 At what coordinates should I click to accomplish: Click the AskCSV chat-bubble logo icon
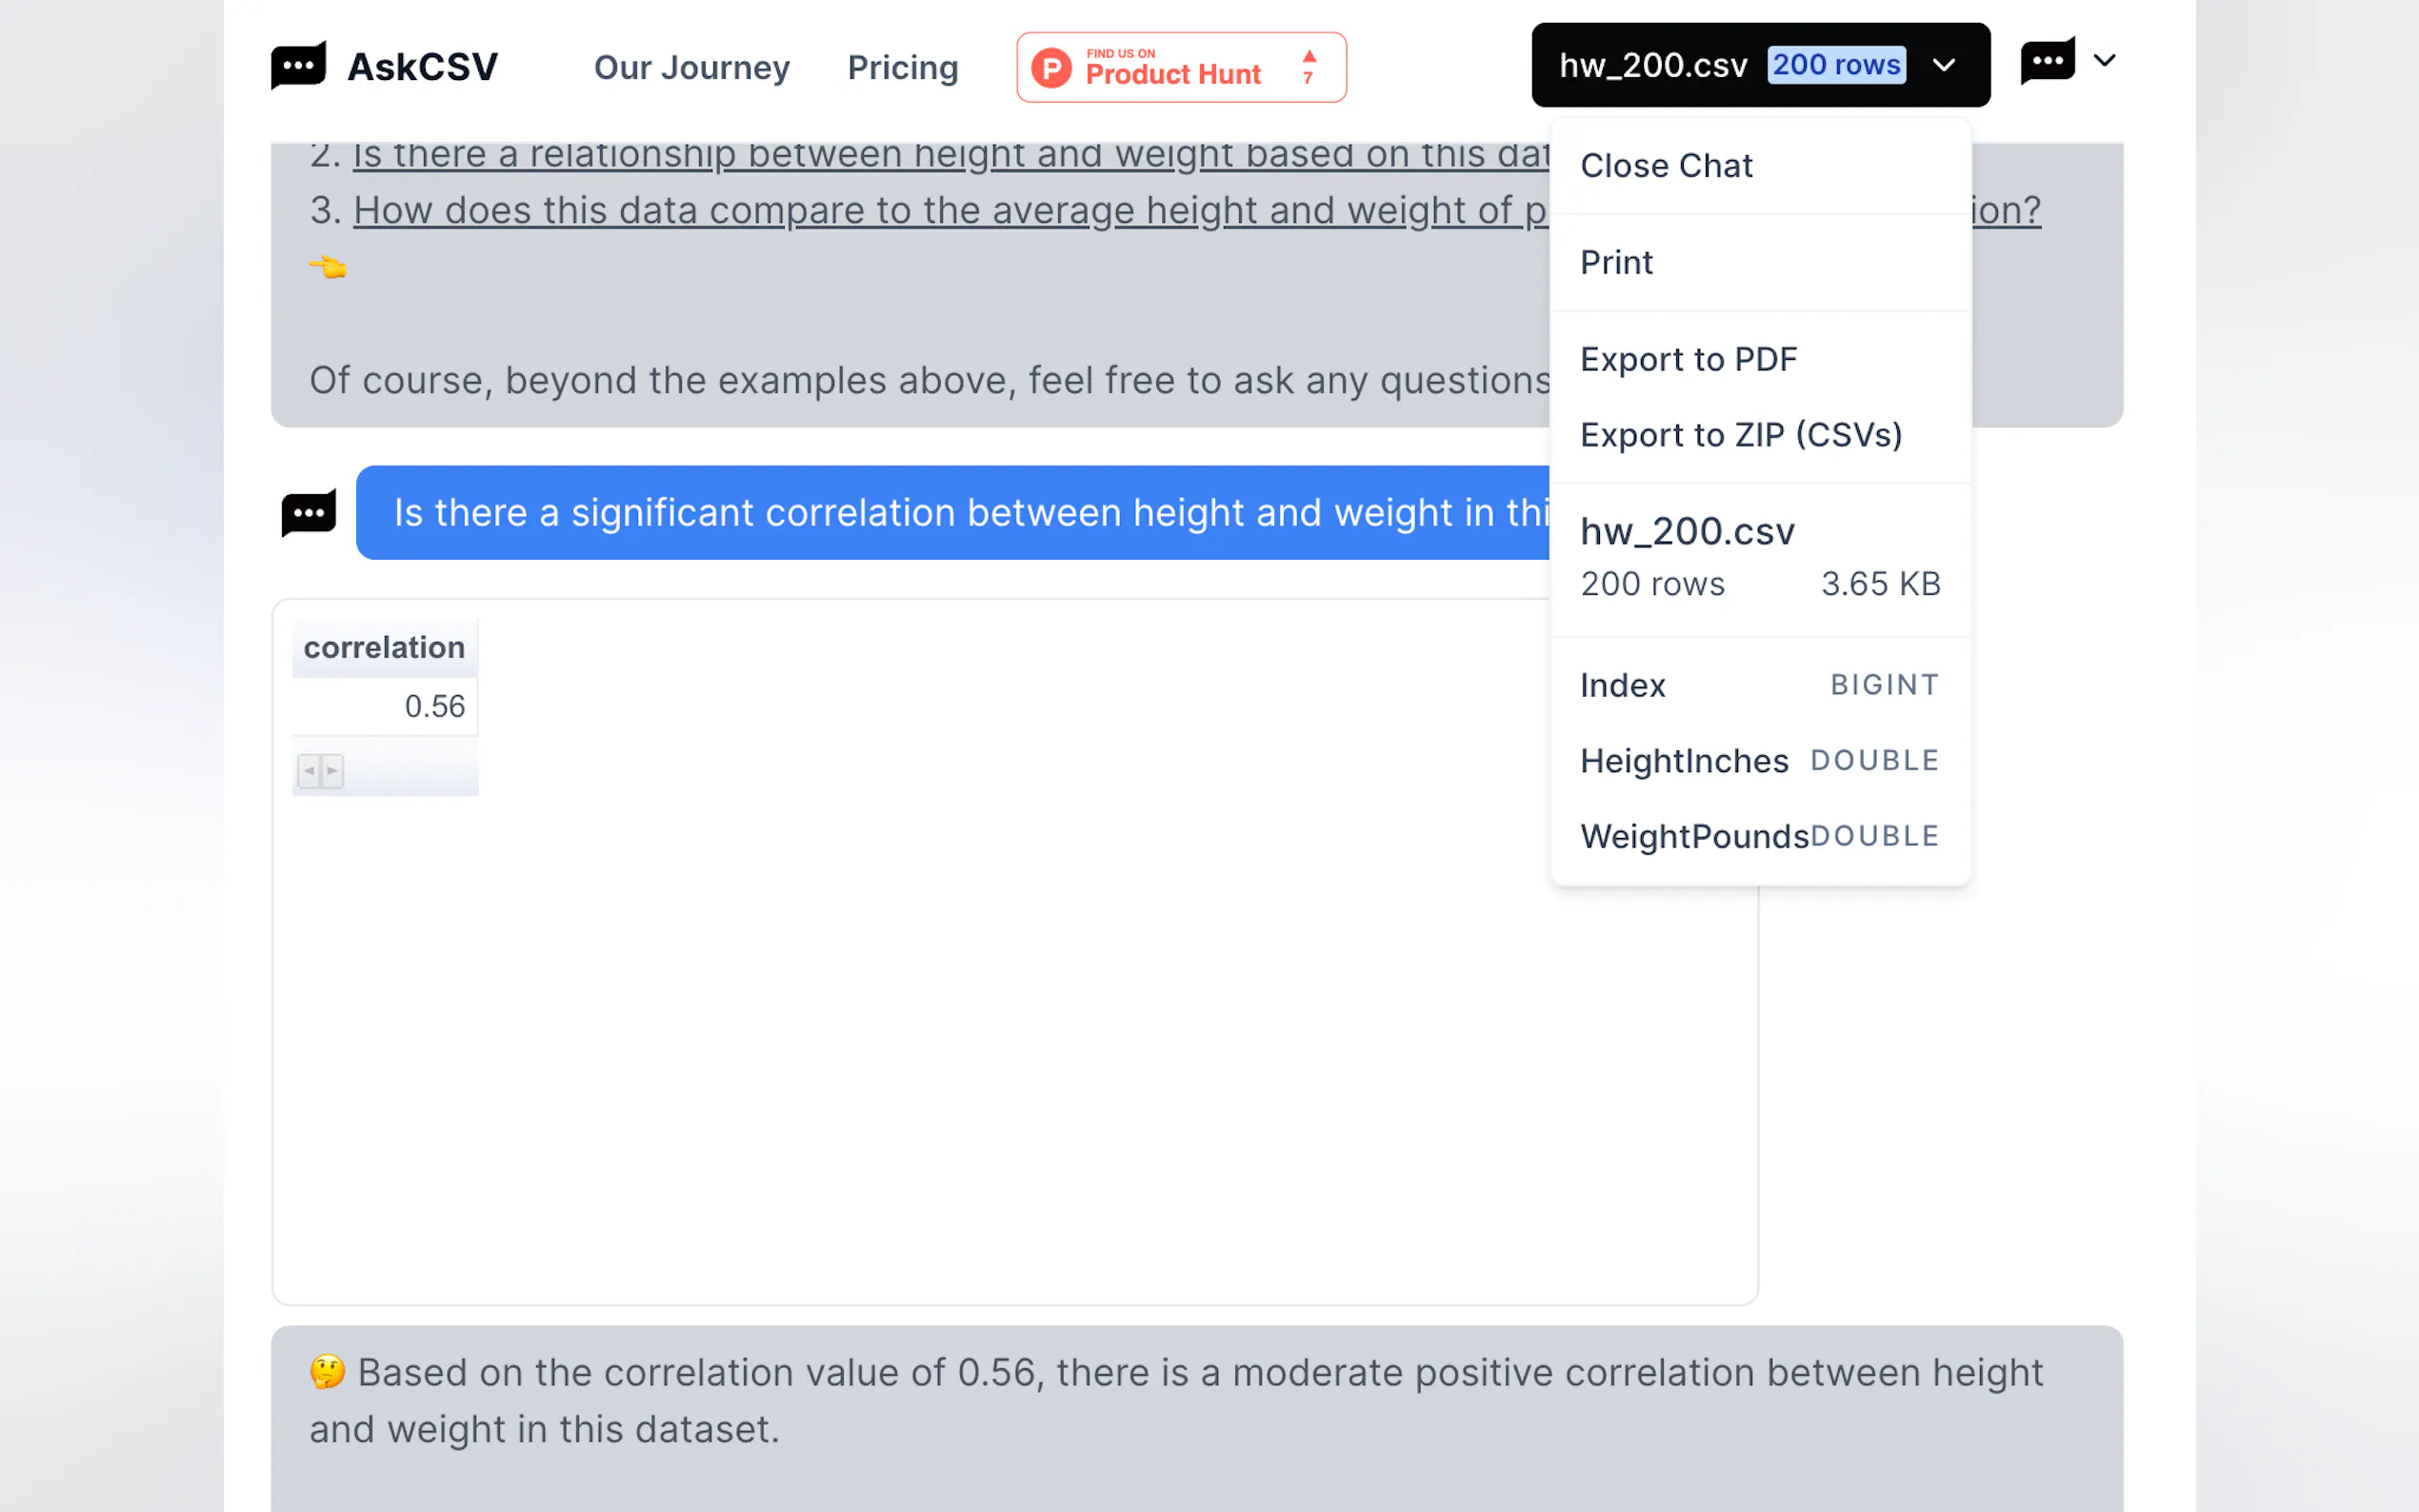298,66
